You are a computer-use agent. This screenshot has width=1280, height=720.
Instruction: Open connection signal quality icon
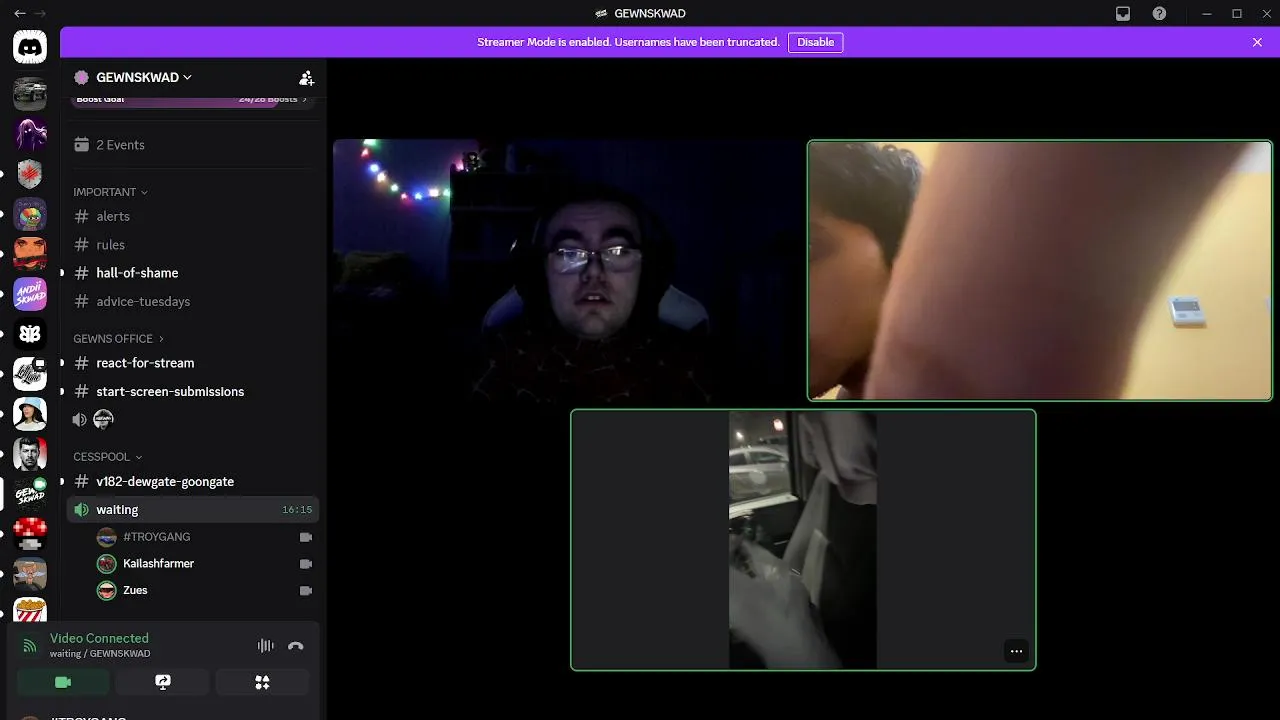(30, 646)
